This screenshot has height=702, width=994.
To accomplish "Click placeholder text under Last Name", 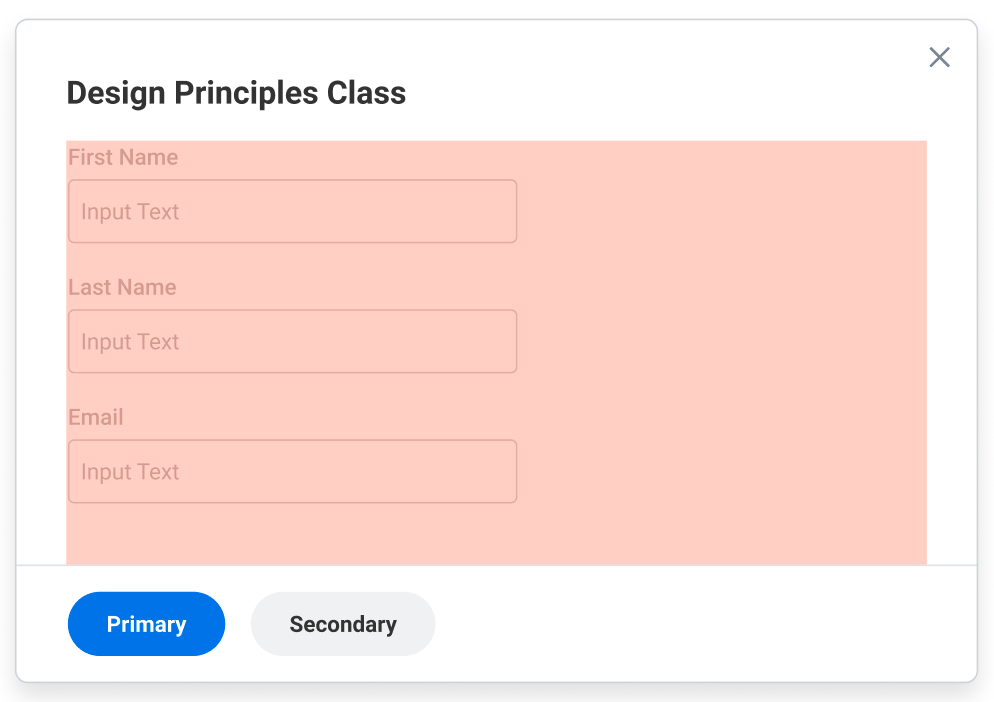I will tap(130, 342).
